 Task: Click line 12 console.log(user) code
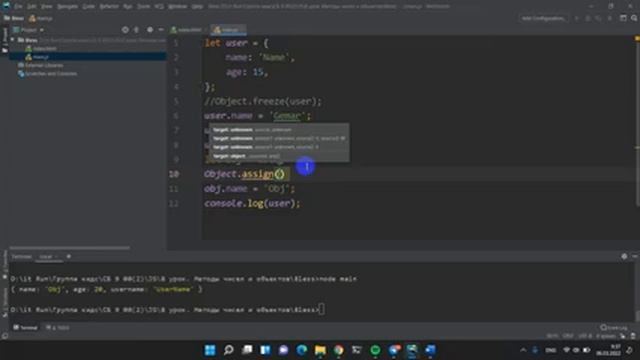point(252,203)
